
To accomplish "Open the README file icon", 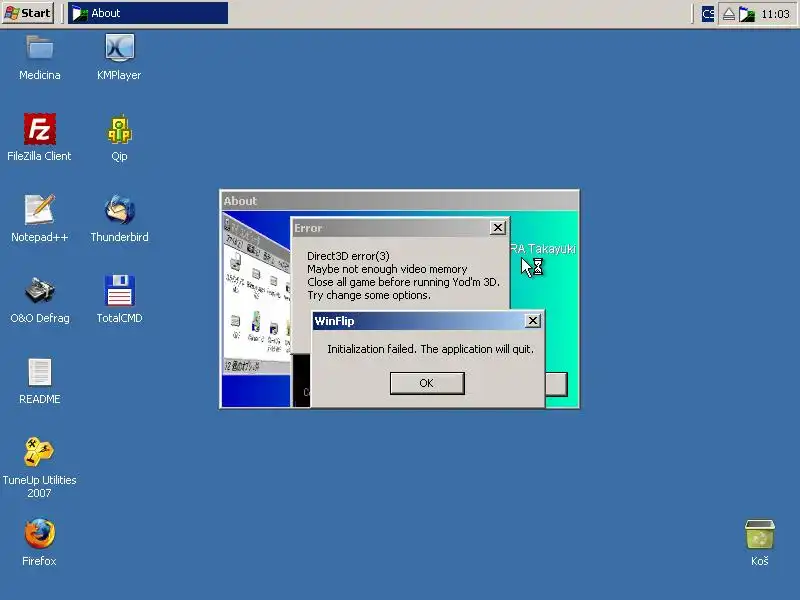I will tap(40, 372).
